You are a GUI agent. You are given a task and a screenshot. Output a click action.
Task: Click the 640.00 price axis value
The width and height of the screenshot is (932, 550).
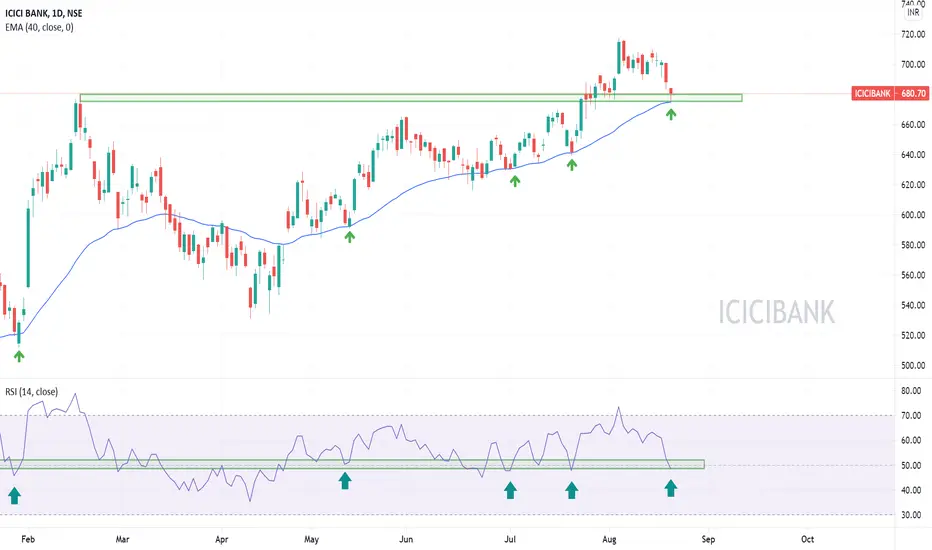tap(913, 155)
